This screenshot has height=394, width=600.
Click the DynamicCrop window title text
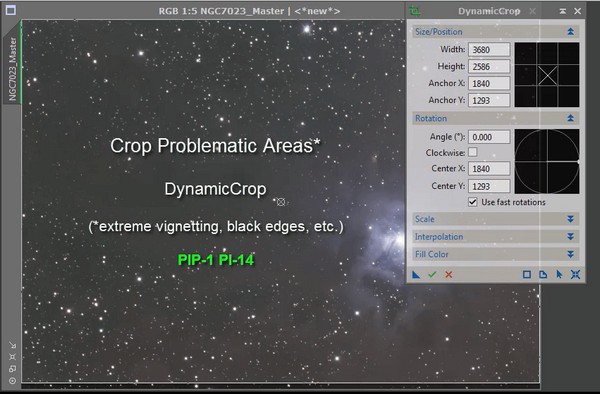point(489,11)
